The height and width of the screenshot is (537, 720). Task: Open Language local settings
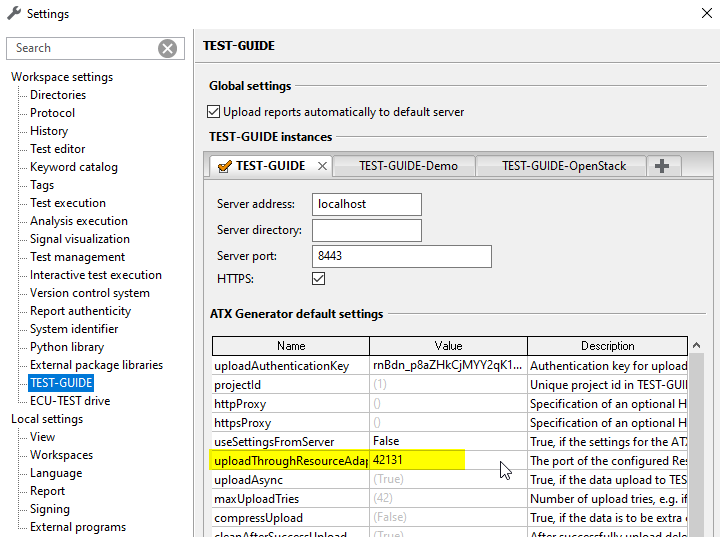(56, 473)
